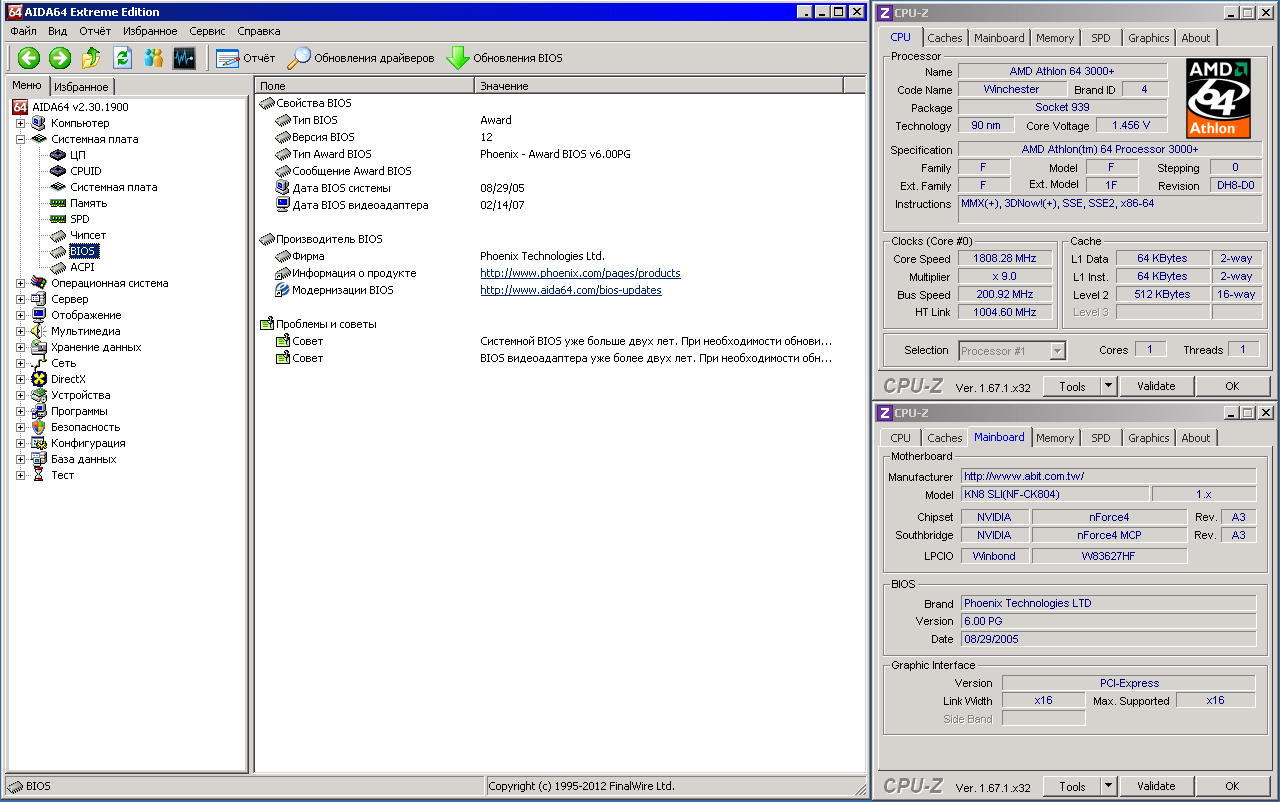Expand the Операционная система node
Screen dimensions: 1280x802
[20, 283]
